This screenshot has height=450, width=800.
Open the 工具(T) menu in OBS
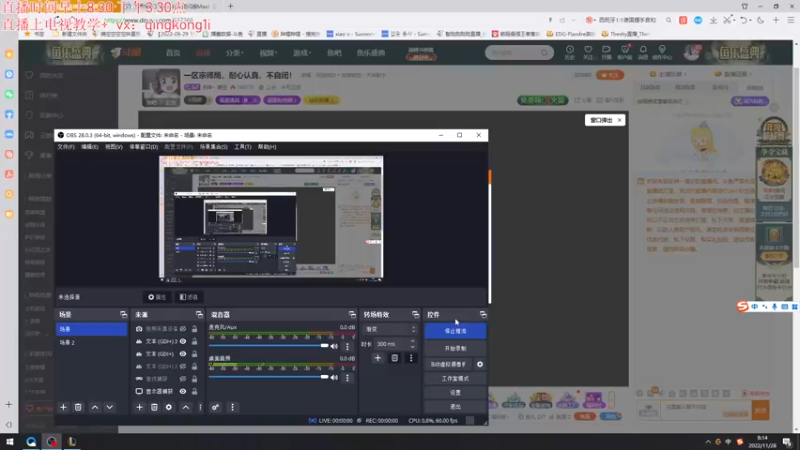(x=242, y=147)
